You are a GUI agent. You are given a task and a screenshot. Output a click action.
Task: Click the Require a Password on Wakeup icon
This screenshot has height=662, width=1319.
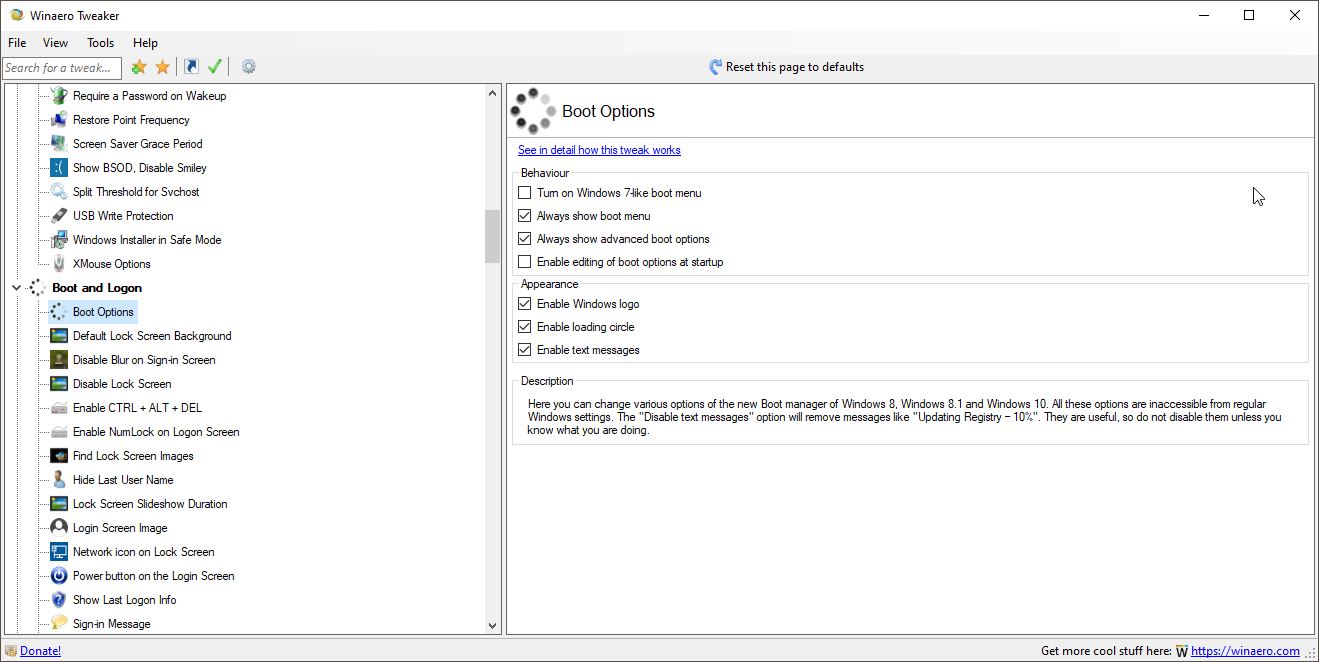click(x=59, y=96)
